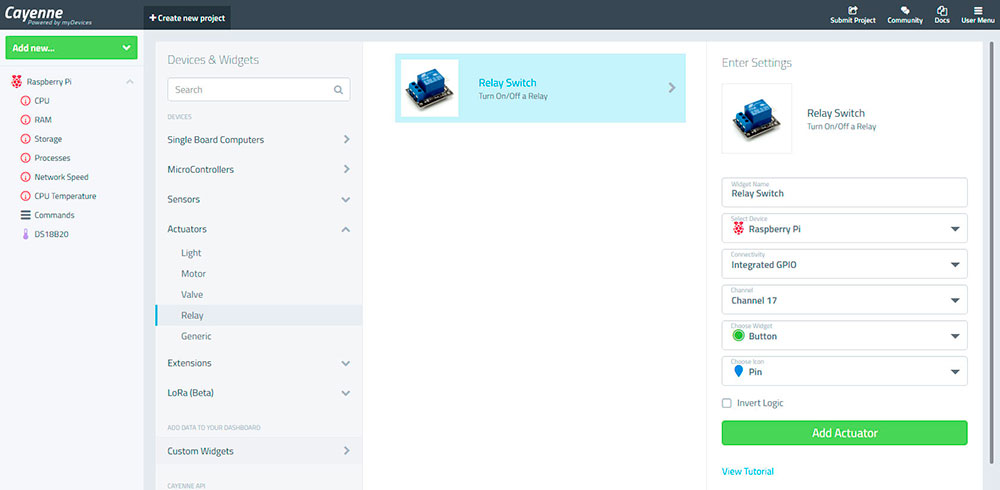Click Create new project tab

pyautogui.click(x=187, y=18)
